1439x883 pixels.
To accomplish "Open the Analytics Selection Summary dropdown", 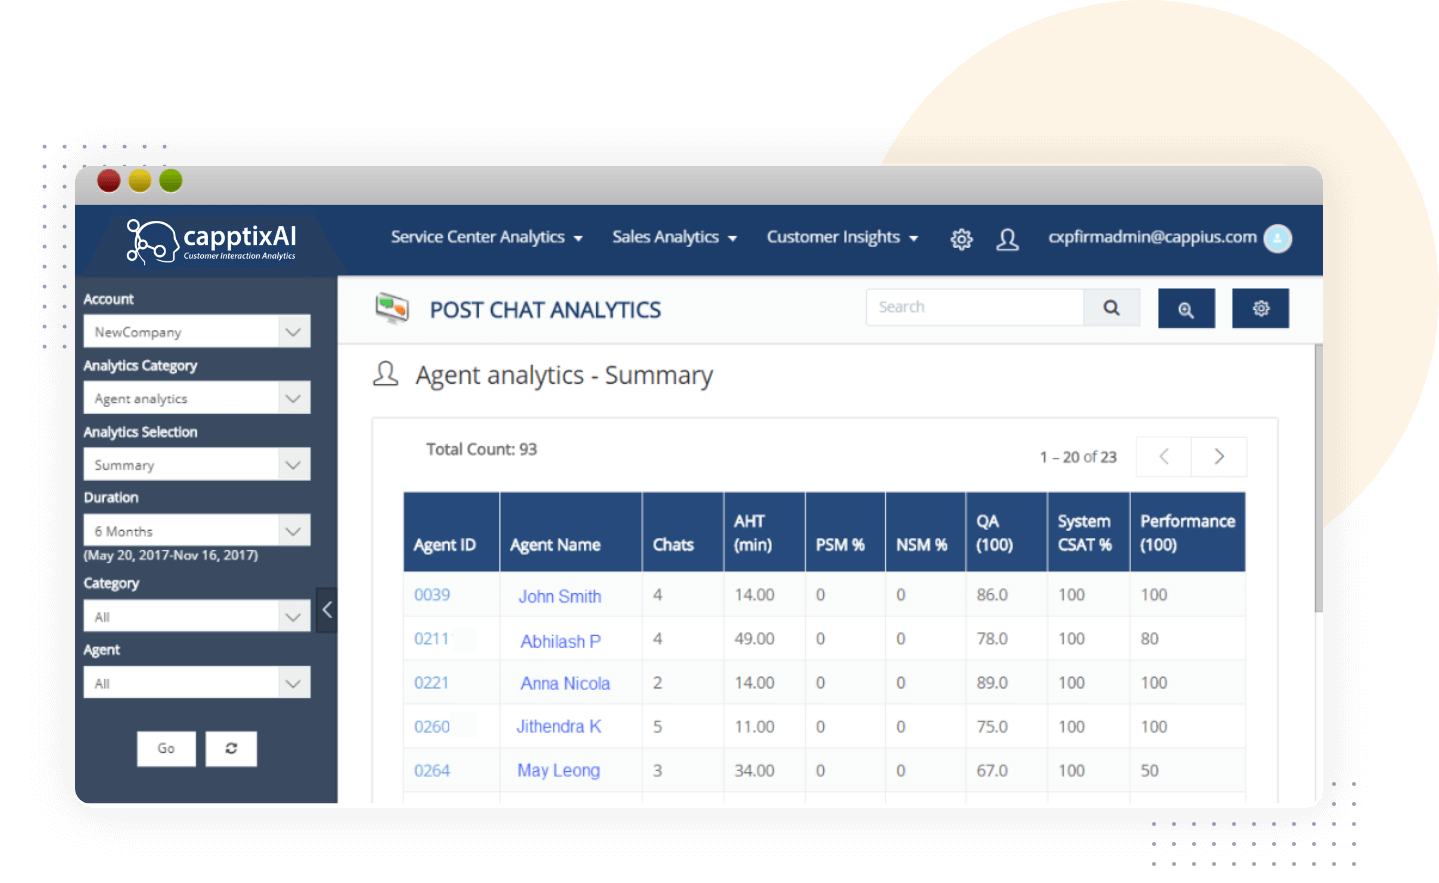I will (x=197, y=465).
